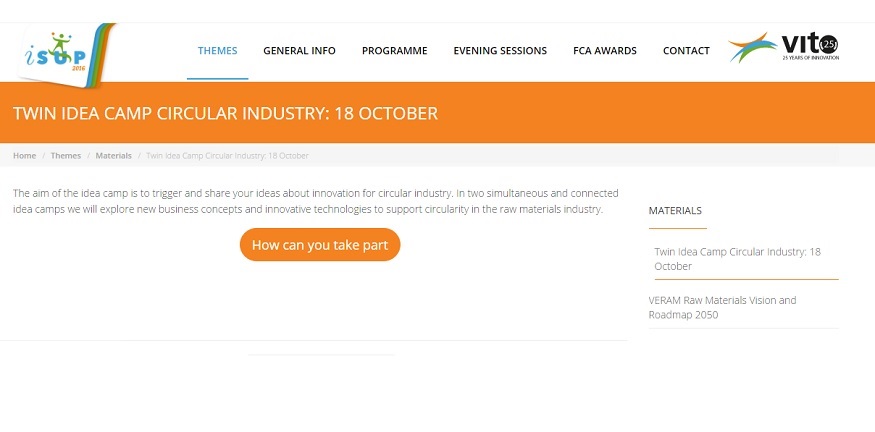875x432 pixels.
Task: Click the i-SUP 2016 logo
Action: pyautogui.click(x=66, y=55)
